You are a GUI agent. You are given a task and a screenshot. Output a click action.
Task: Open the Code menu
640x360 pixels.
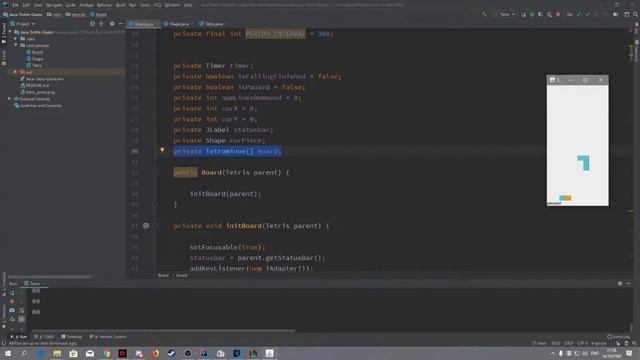click(71, 5)
